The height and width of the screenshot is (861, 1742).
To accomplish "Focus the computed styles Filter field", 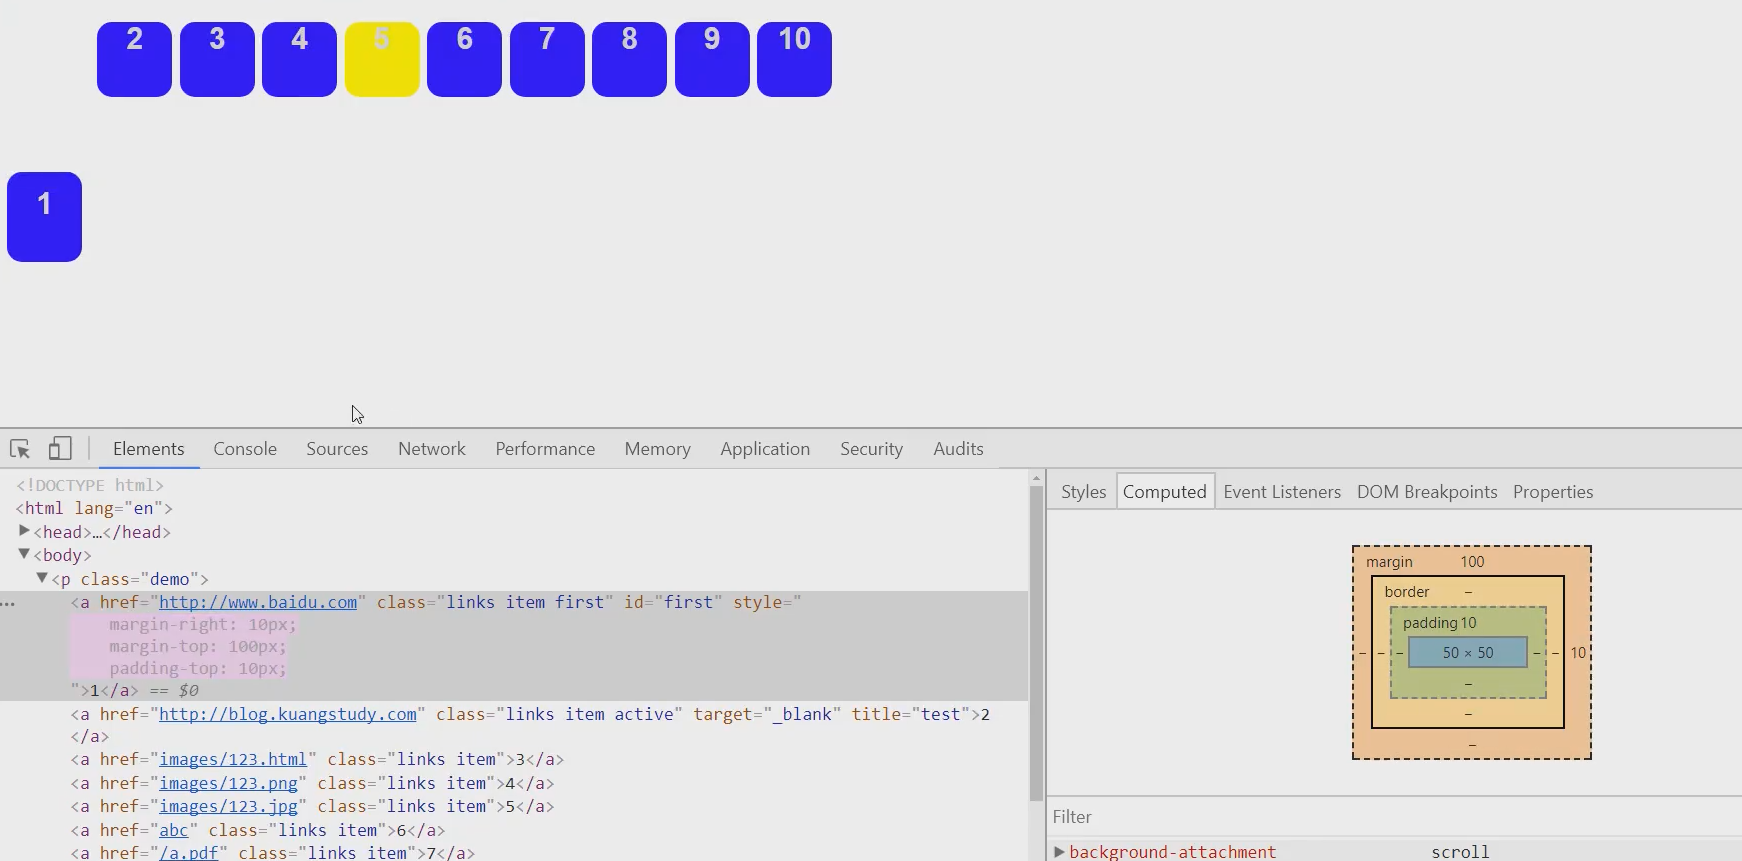I will 1394,817.
